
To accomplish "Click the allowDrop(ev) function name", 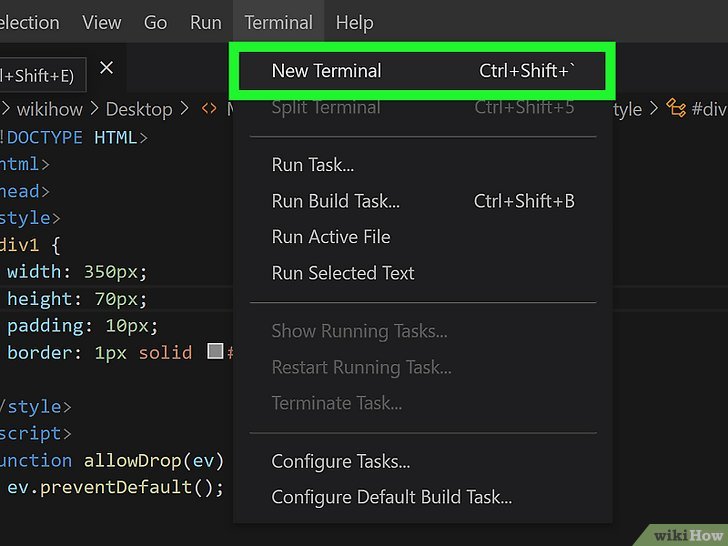I will 154,461.
